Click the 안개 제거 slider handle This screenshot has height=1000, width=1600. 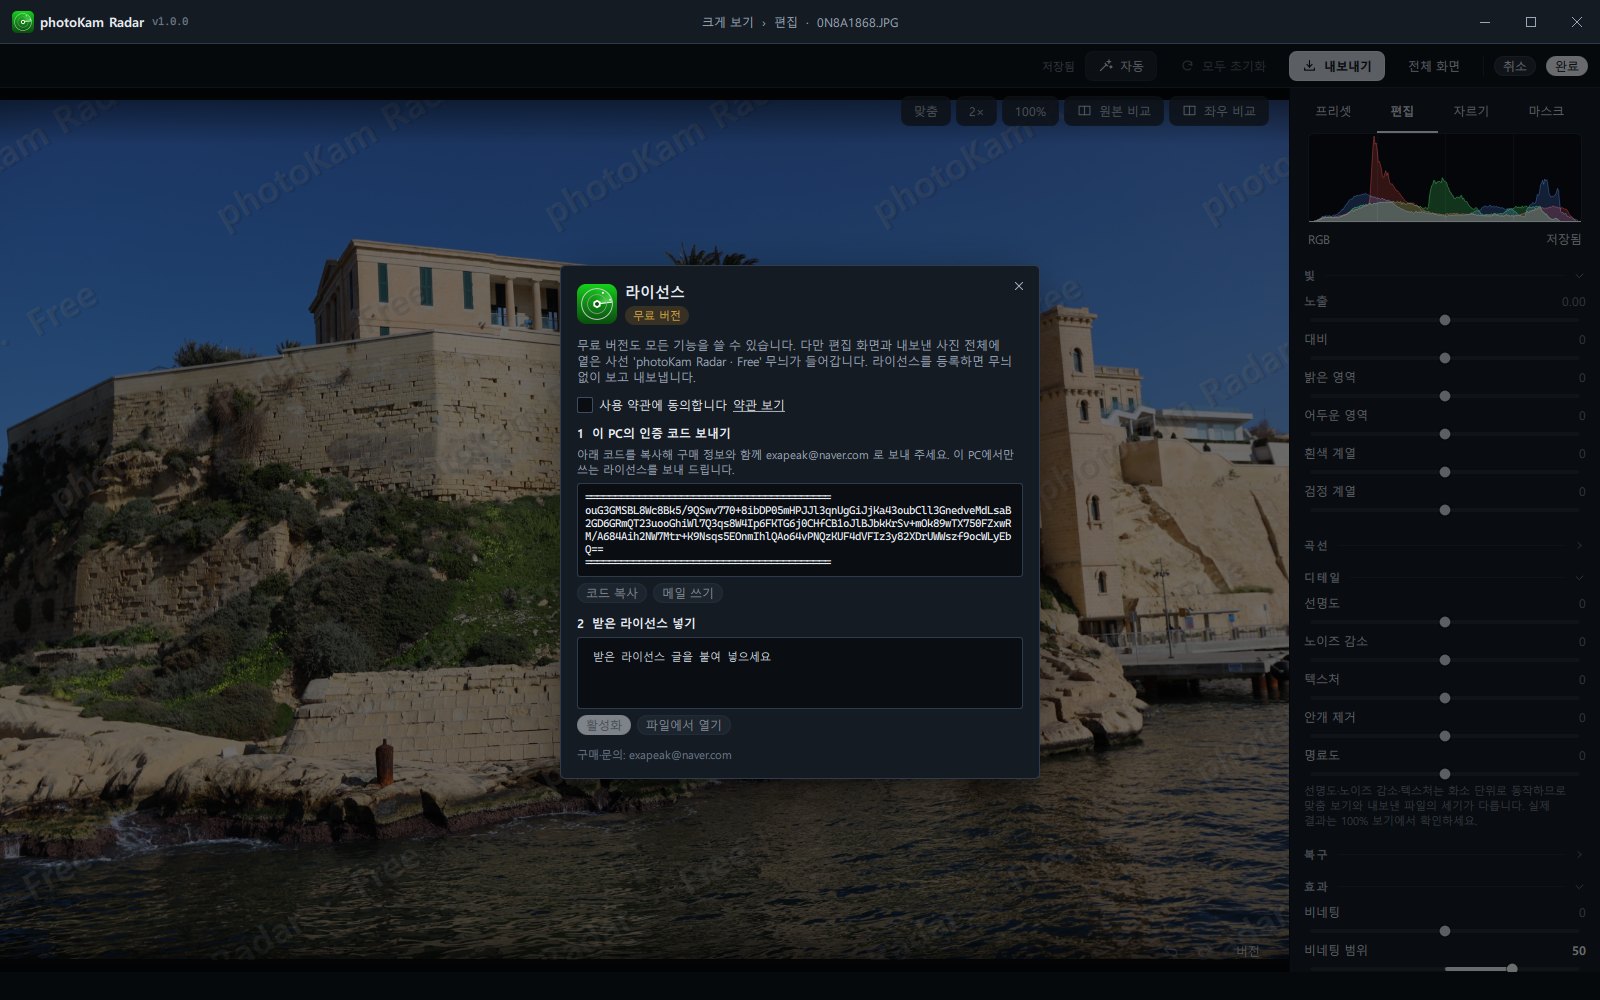pyautogui.click(x=1445, y=736)
